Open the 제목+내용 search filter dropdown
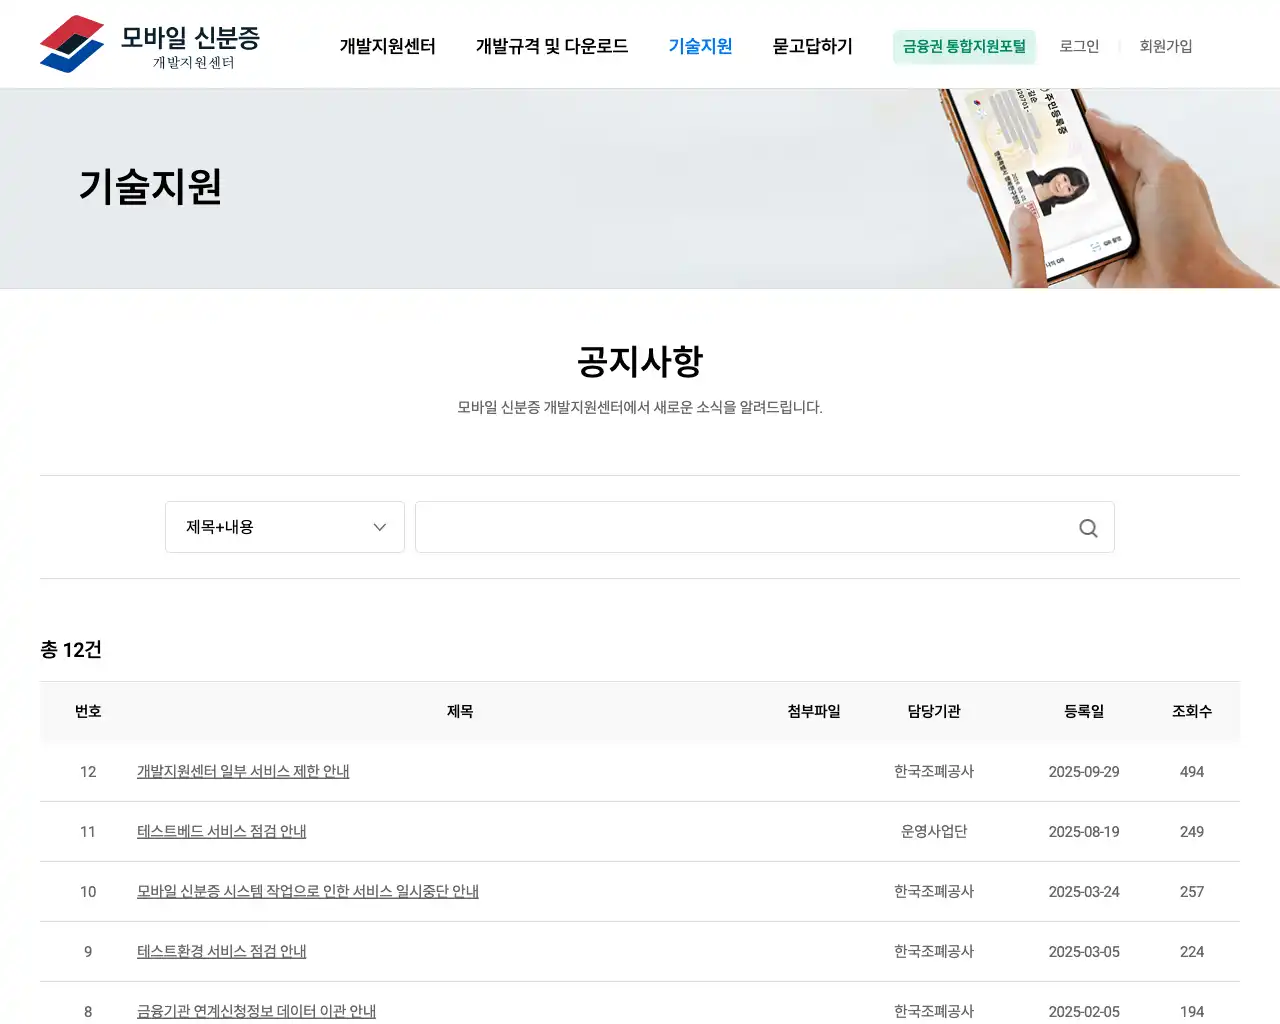Viewport: 1280px width, 1024px height. tap(284, 527)
